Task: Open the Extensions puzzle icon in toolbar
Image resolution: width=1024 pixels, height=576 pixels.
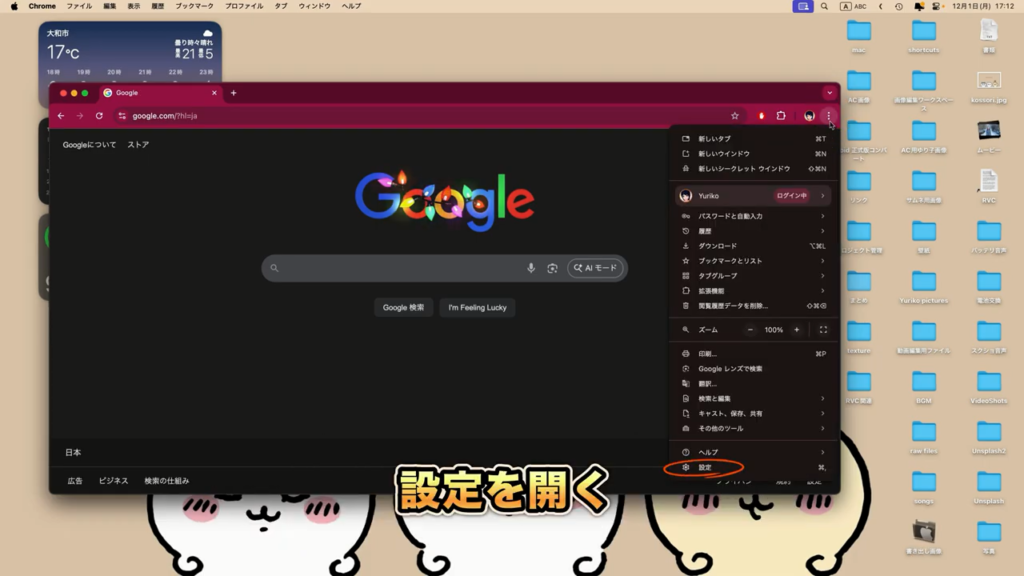Action: (781, 116)
